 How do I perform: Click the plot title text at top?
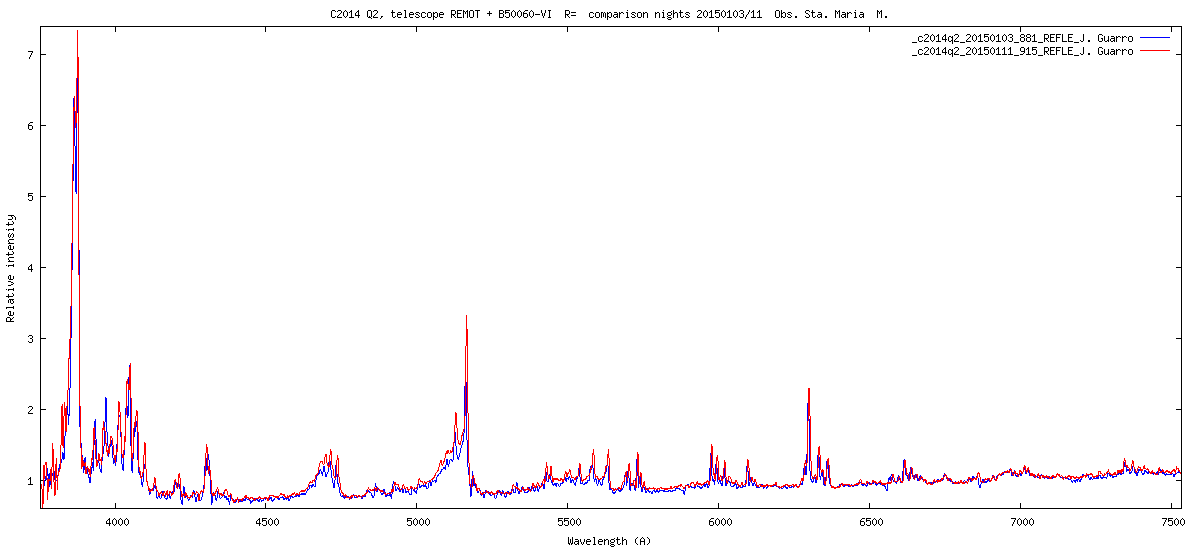tap(609, 15)
